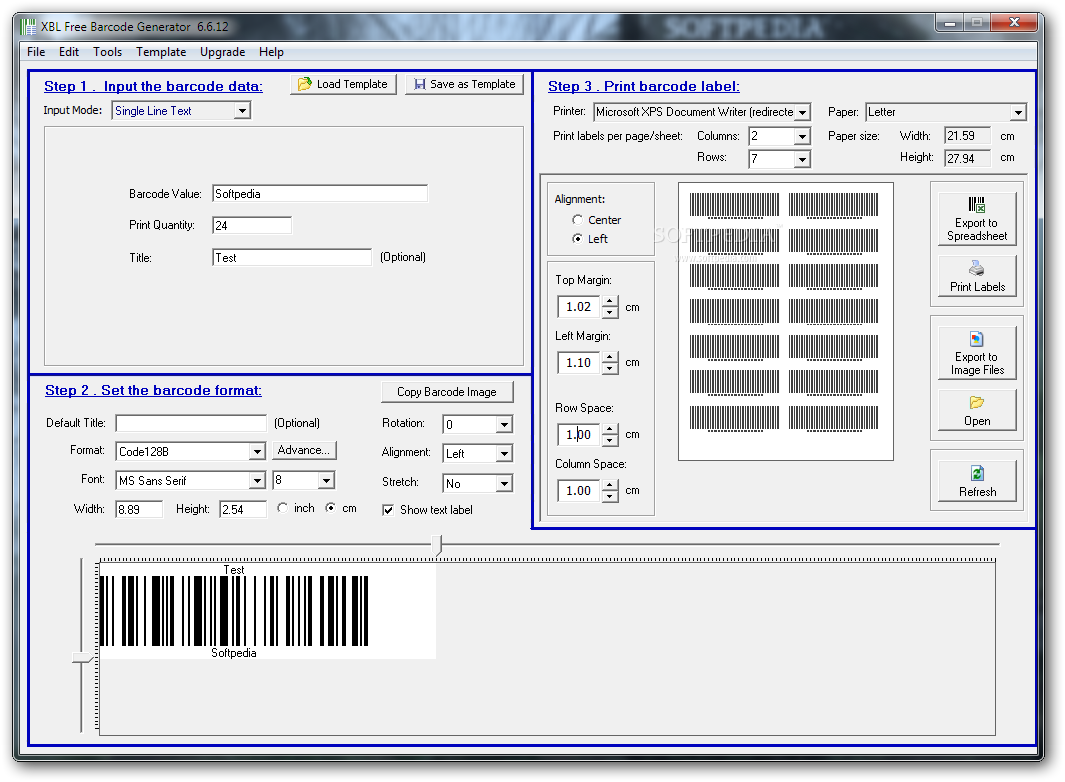The image size is (1065, 782).
Task: Increase Top Margin with up arrow
Action: [611, 301]
